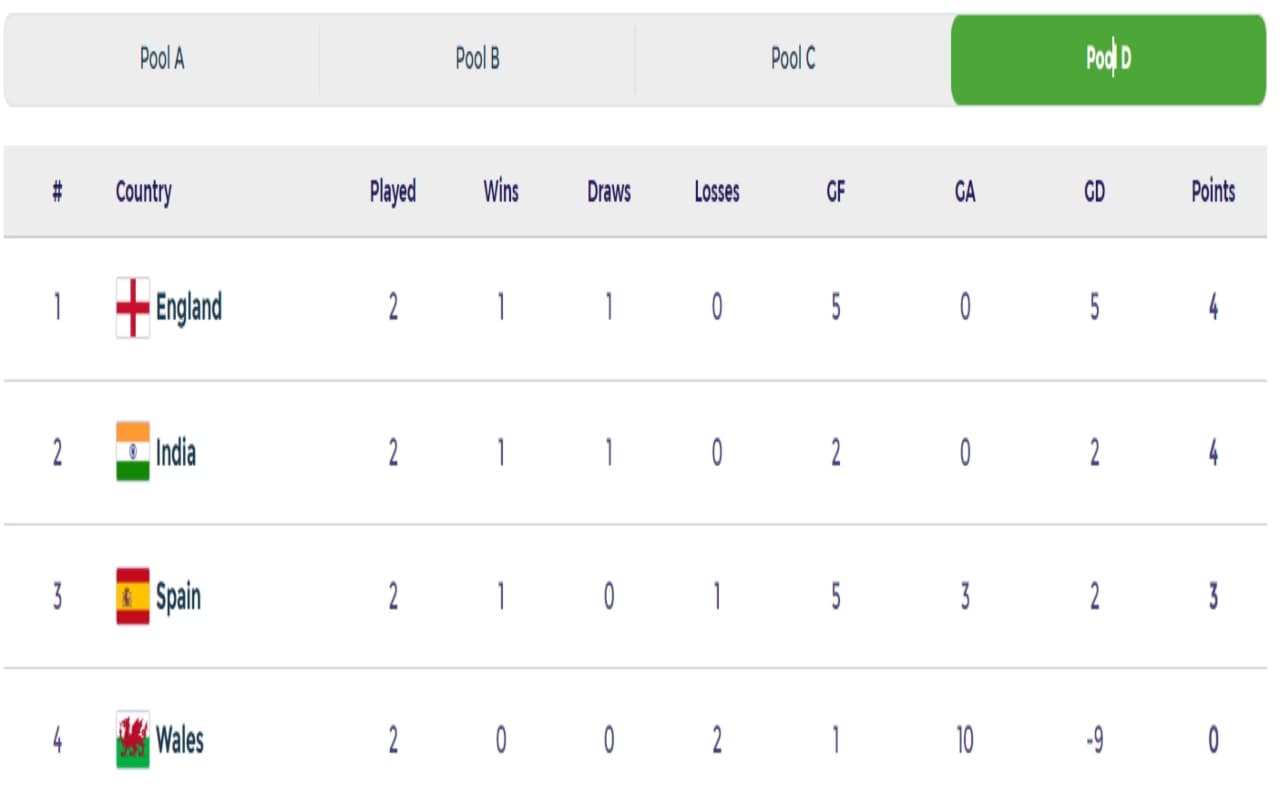
Task: Click the India flag icon
Action: point(133,452)
